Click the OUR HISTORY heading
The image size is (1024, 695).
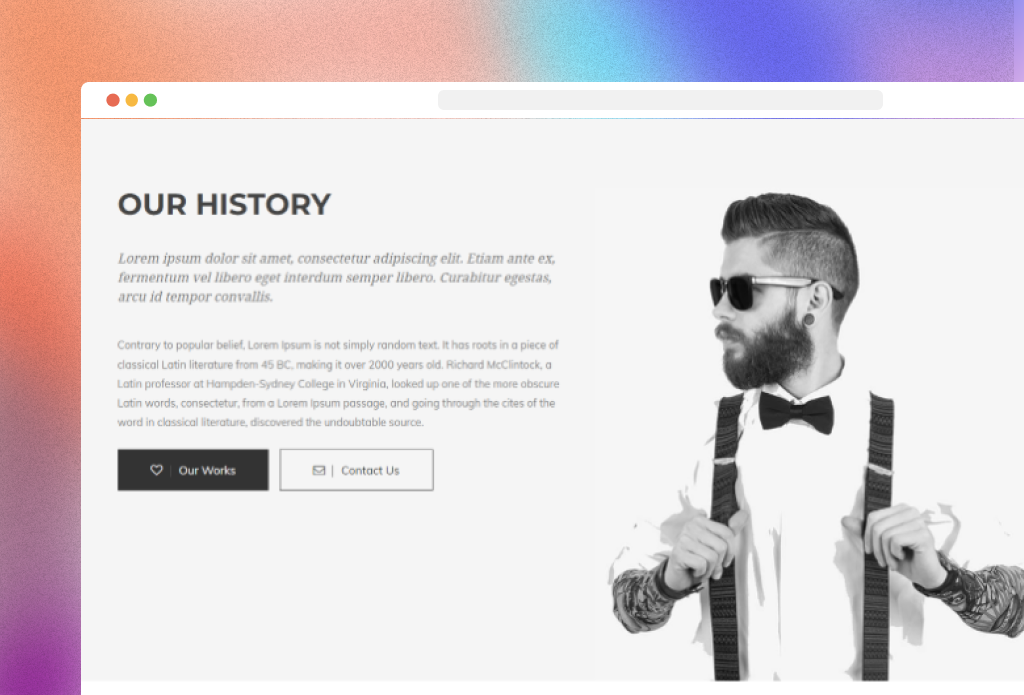click(x=224, y=204)
